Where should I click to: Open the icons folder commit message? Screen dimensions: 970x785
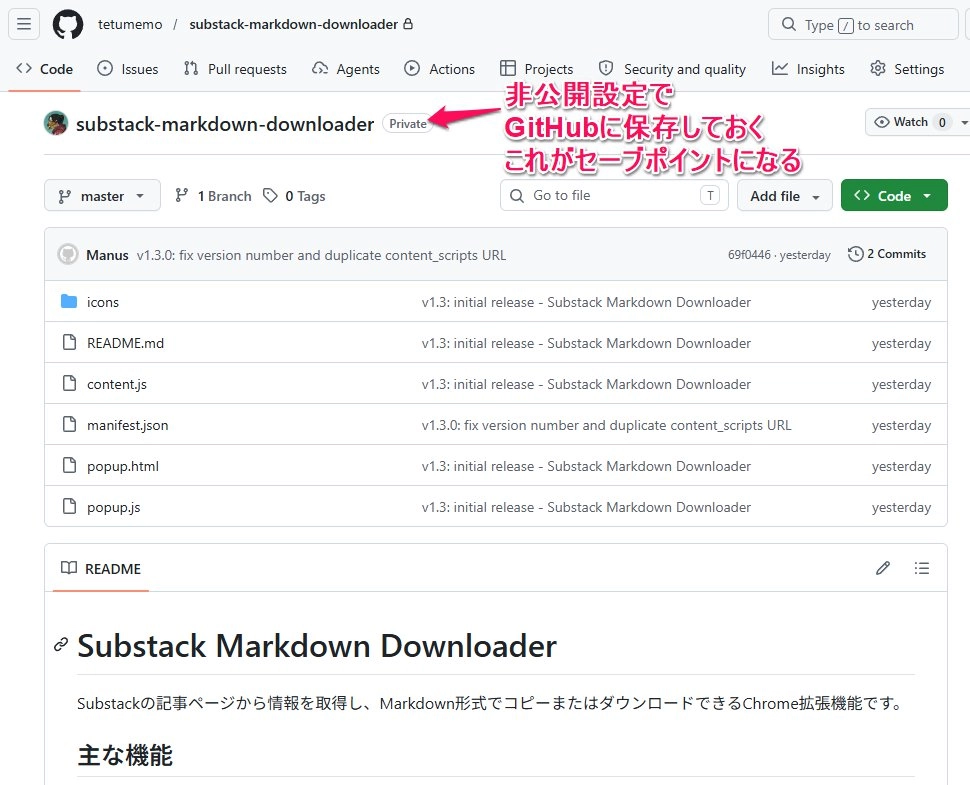586,302
